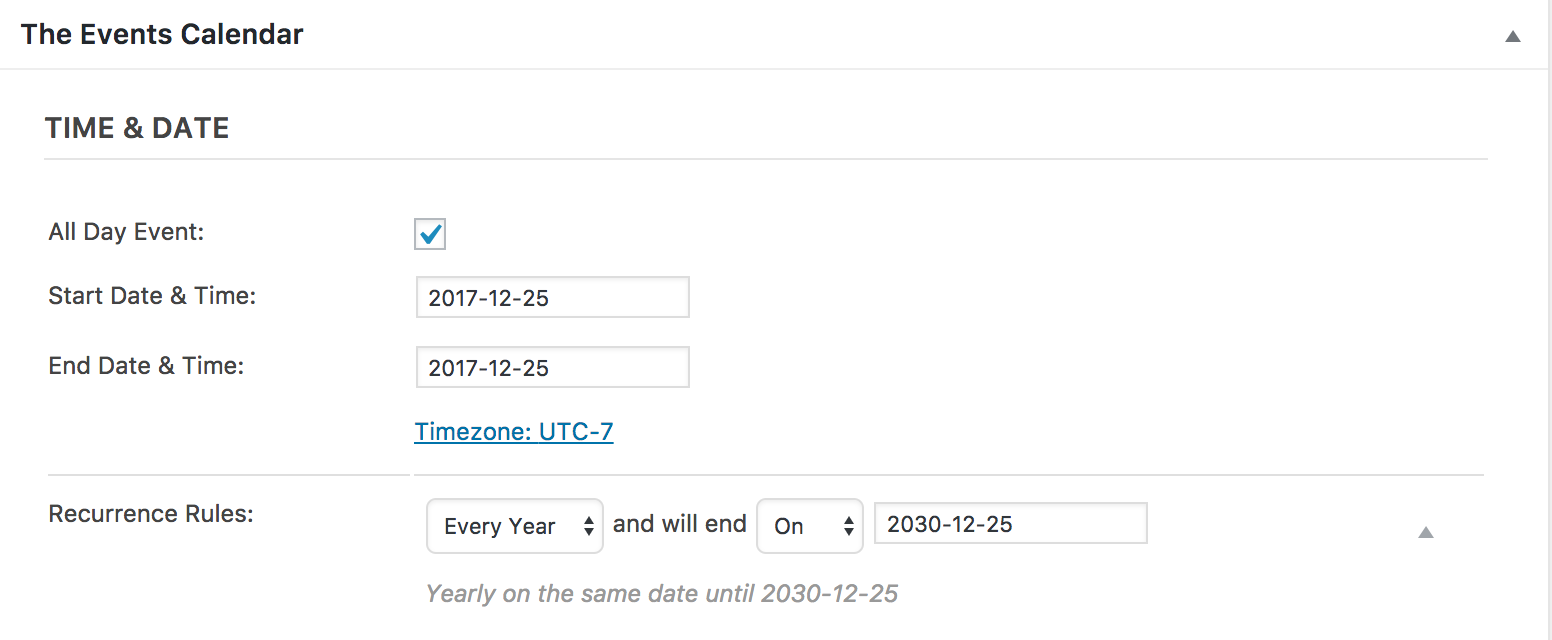
Task: Click the Start Date & Time label
Action: tap(152, 296)
